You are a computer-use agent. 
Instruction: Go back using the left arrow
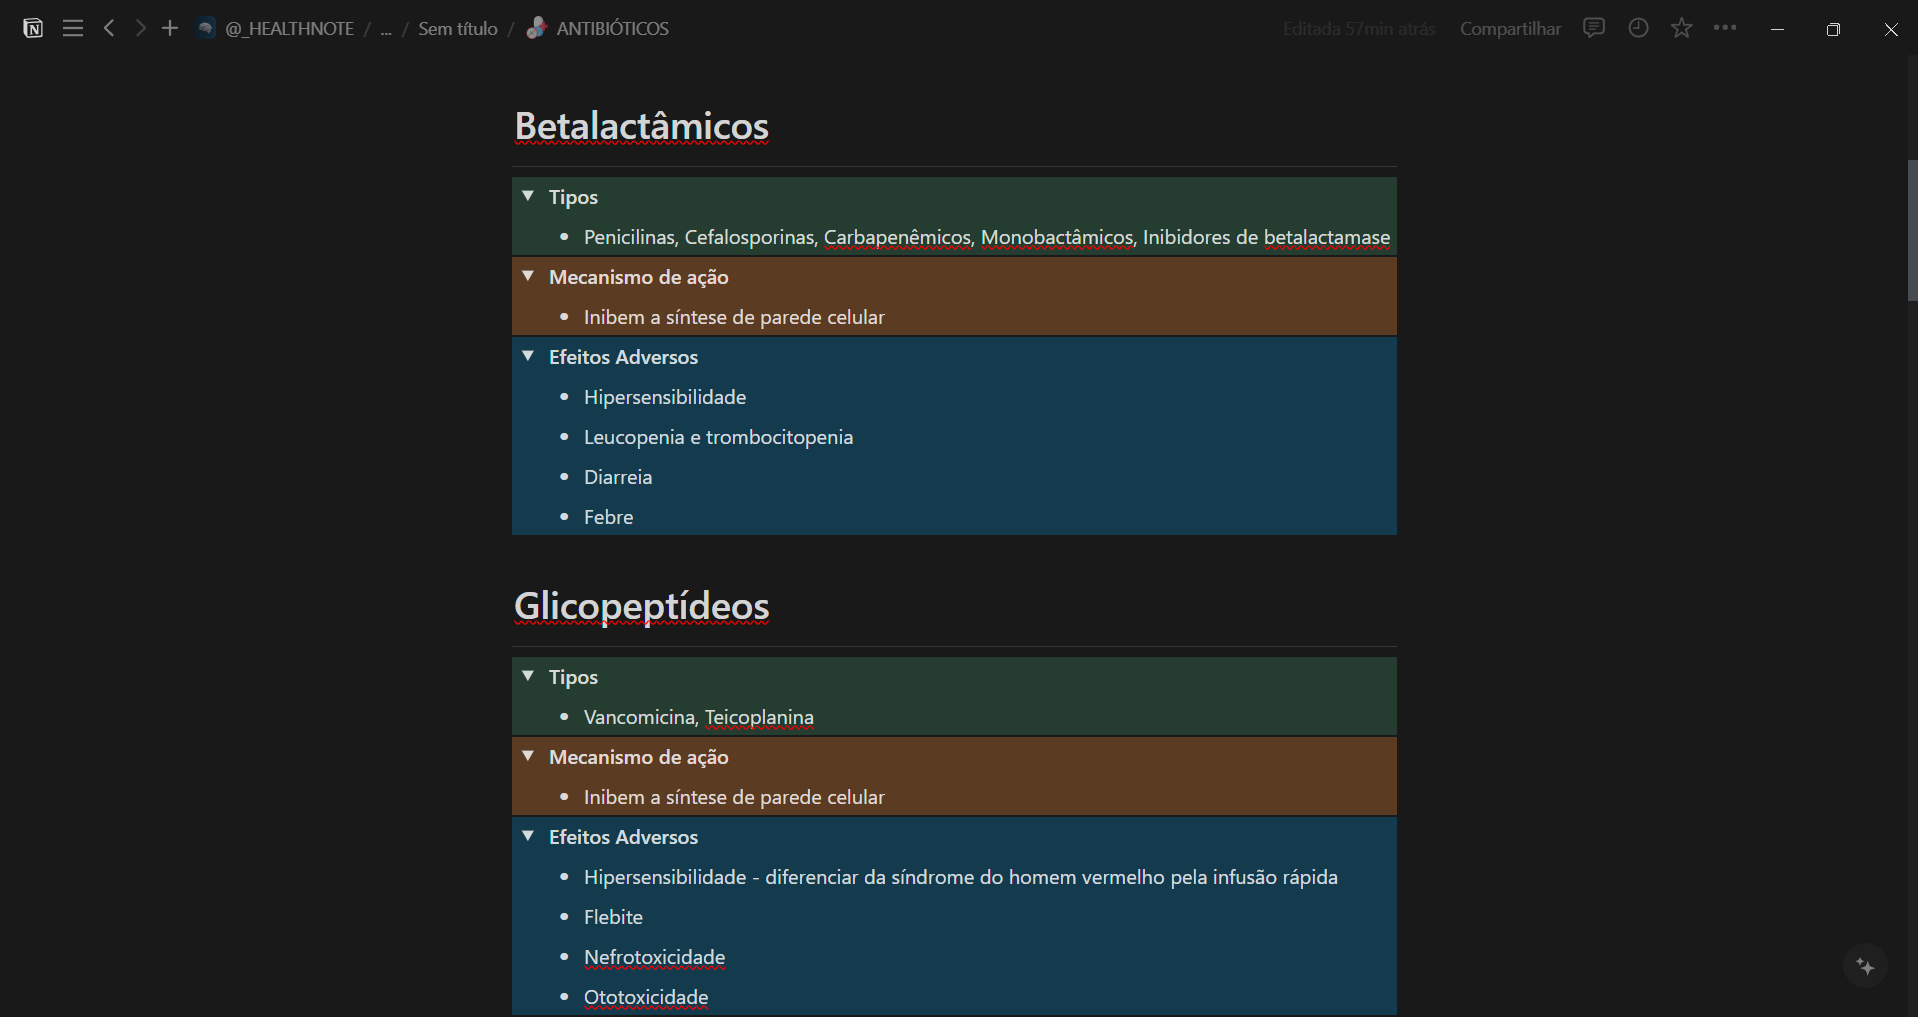[x=109, y=28]
